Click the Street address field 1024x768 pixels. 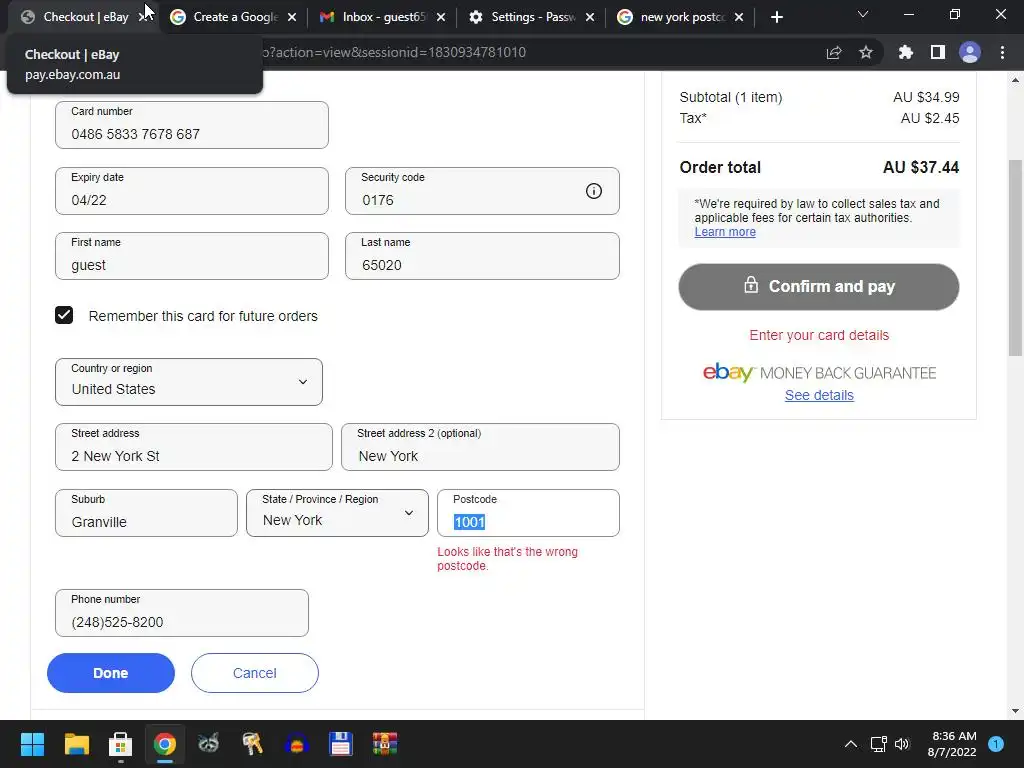pyautogui.click(x=194, y=447)
